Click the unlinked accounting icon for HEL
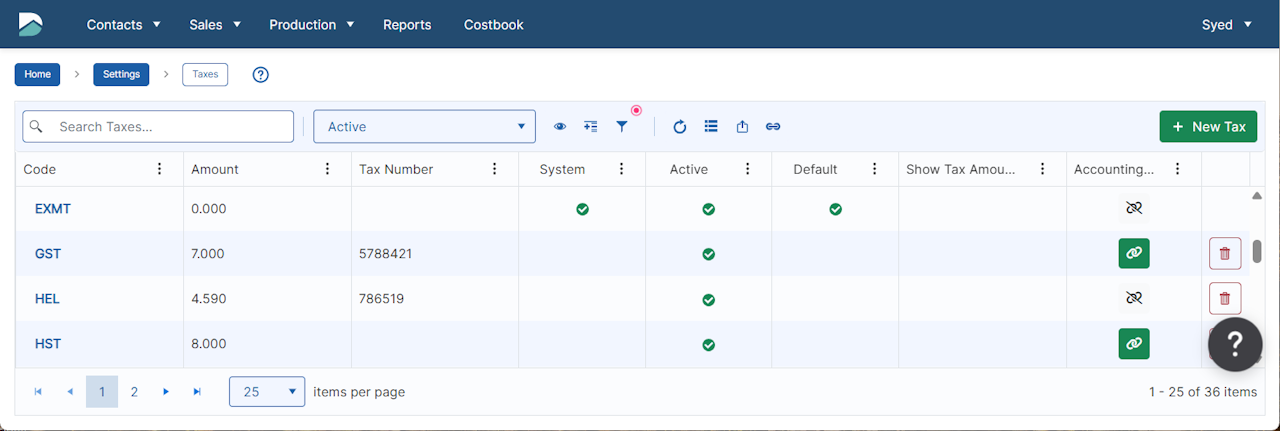Viewport: 1280px width, 431px height. point(1133,298)
